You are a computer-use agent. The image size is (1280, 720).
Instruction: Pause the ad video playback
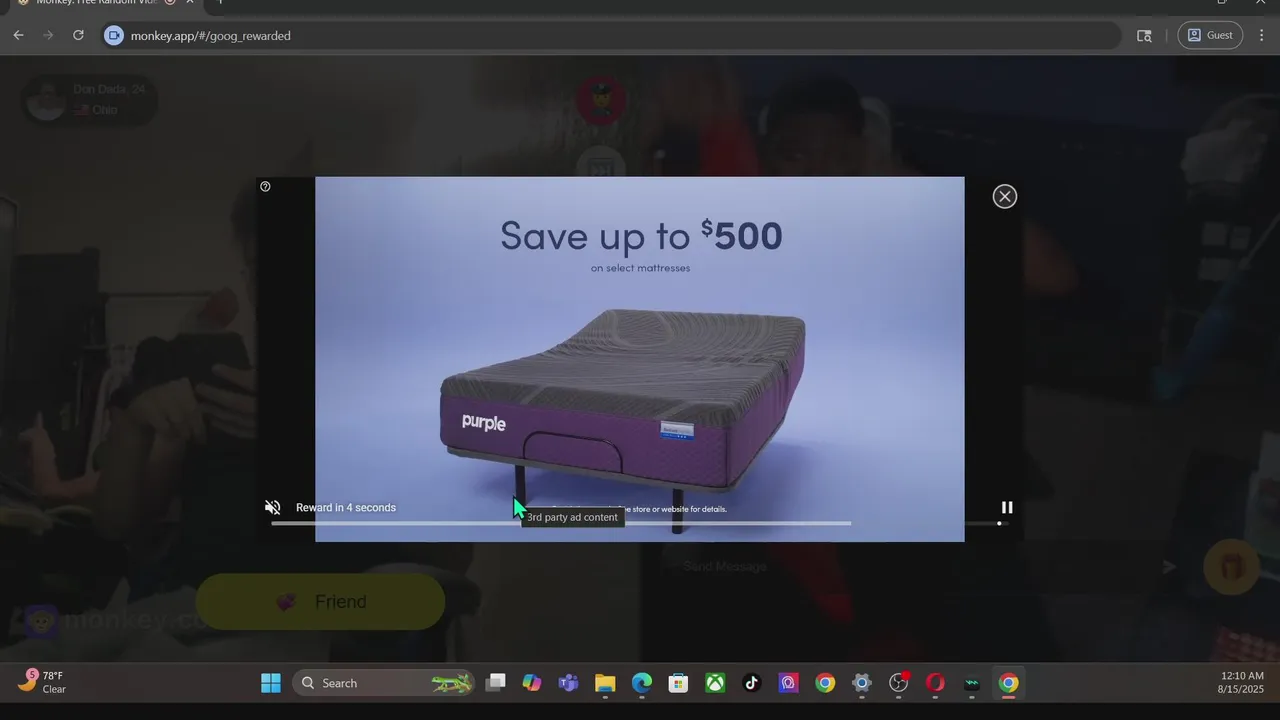[x=1007, y=507]
